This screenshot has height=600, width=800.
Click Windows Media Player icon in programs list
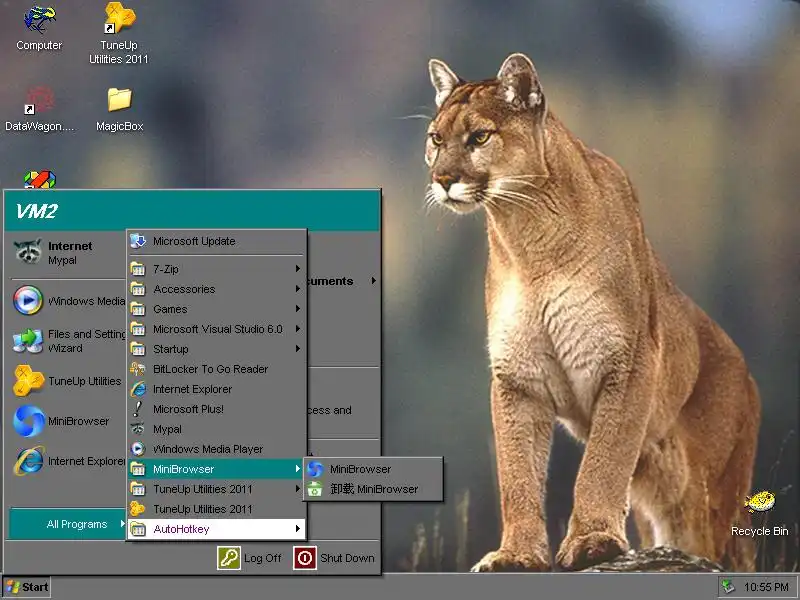[138, 449]
